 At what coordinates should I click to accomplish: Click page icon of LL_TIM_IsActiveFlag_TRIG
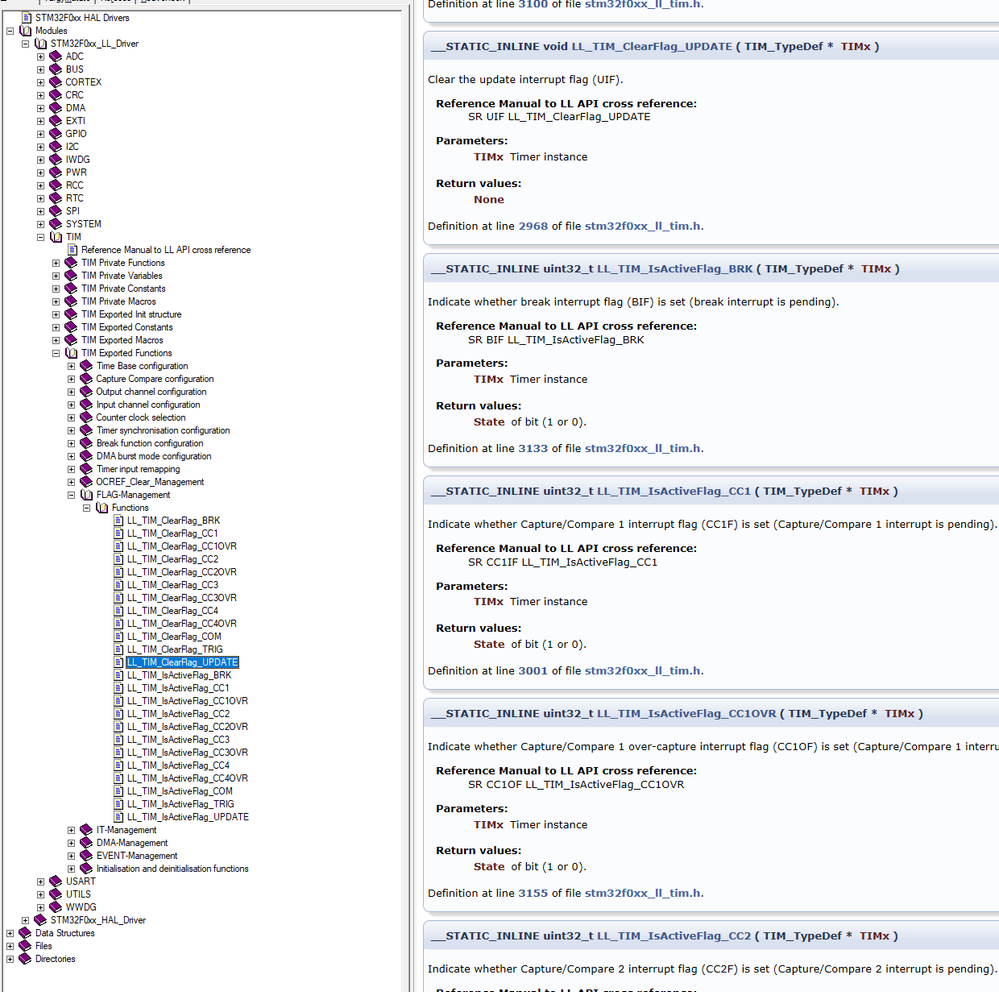(119, 804)
